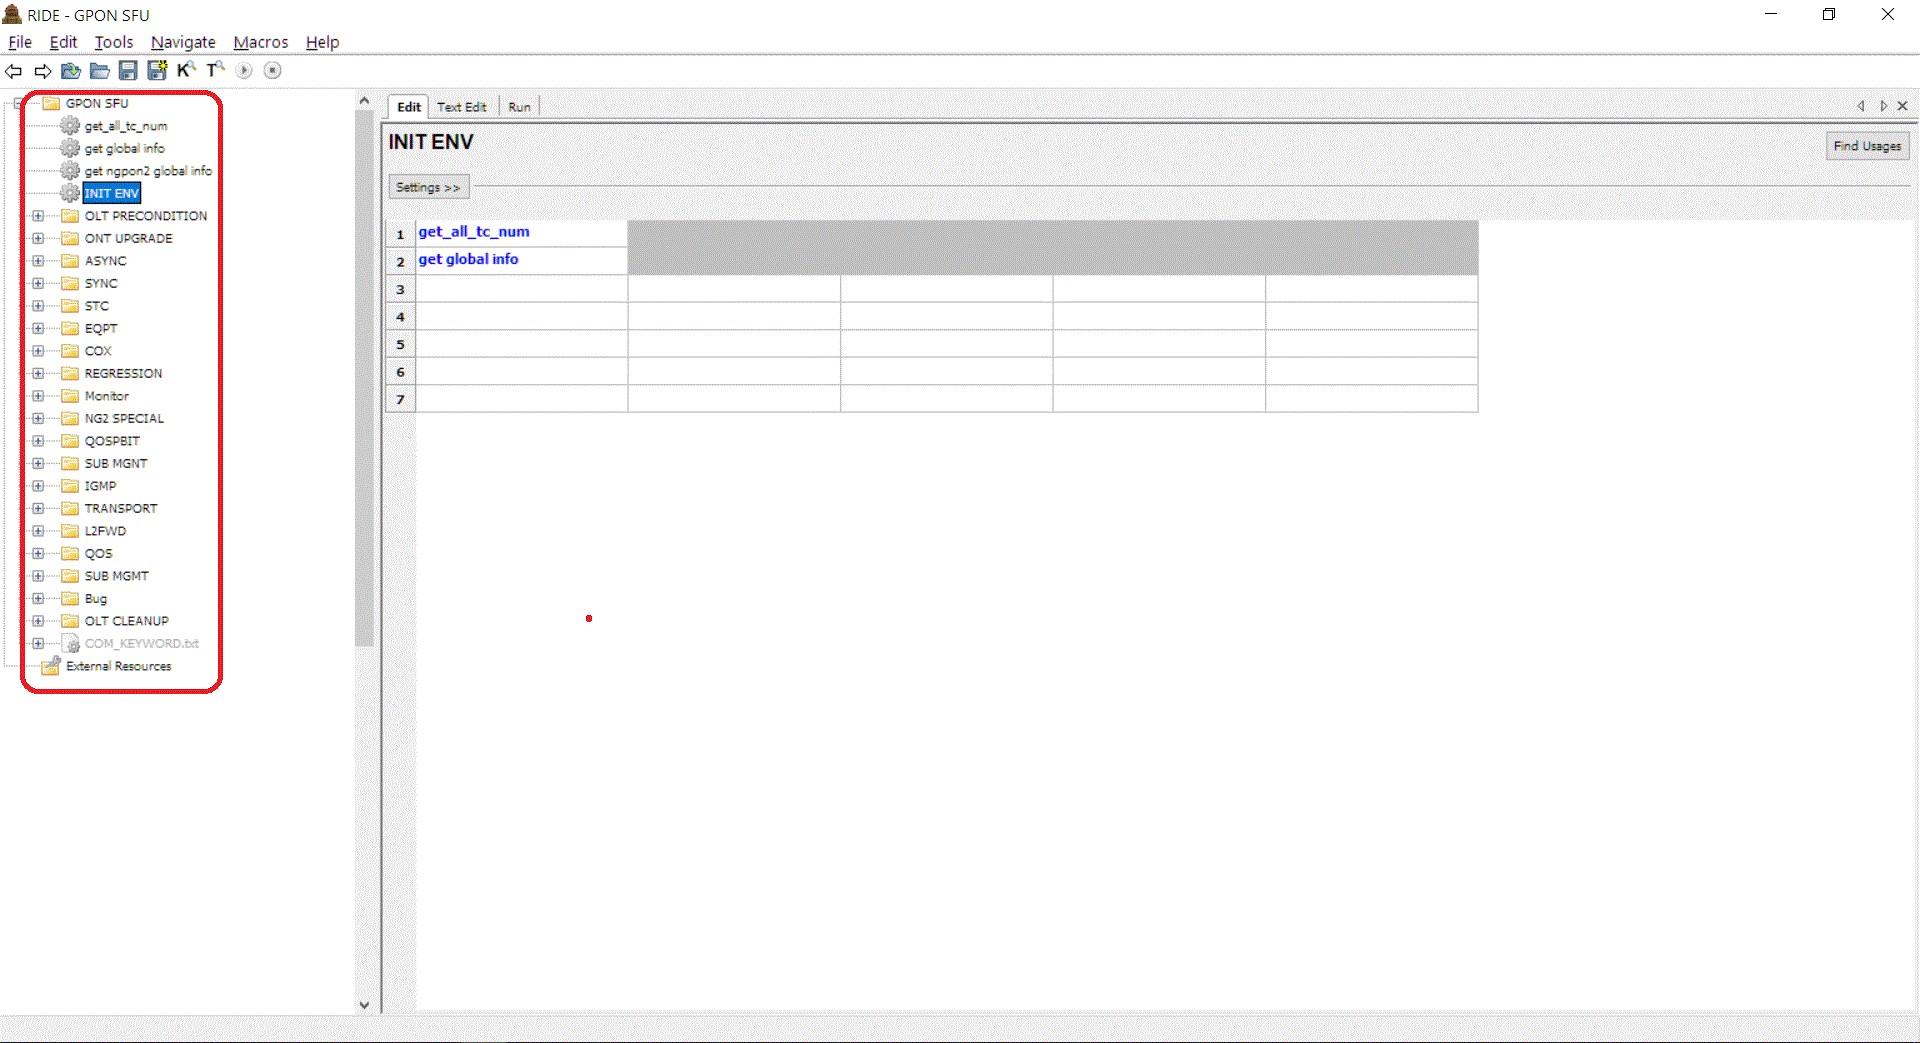Click the Settings >> button

428,188
